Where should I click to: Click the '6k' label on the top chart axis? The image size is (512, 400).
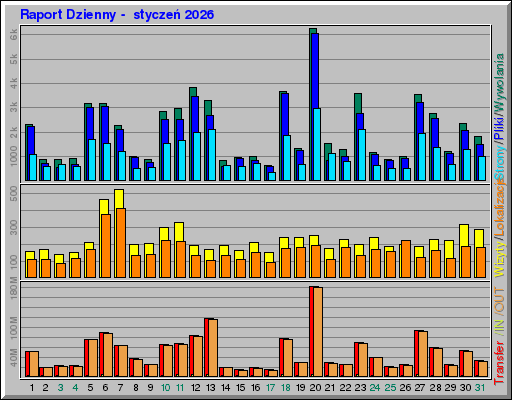[14, 35]
